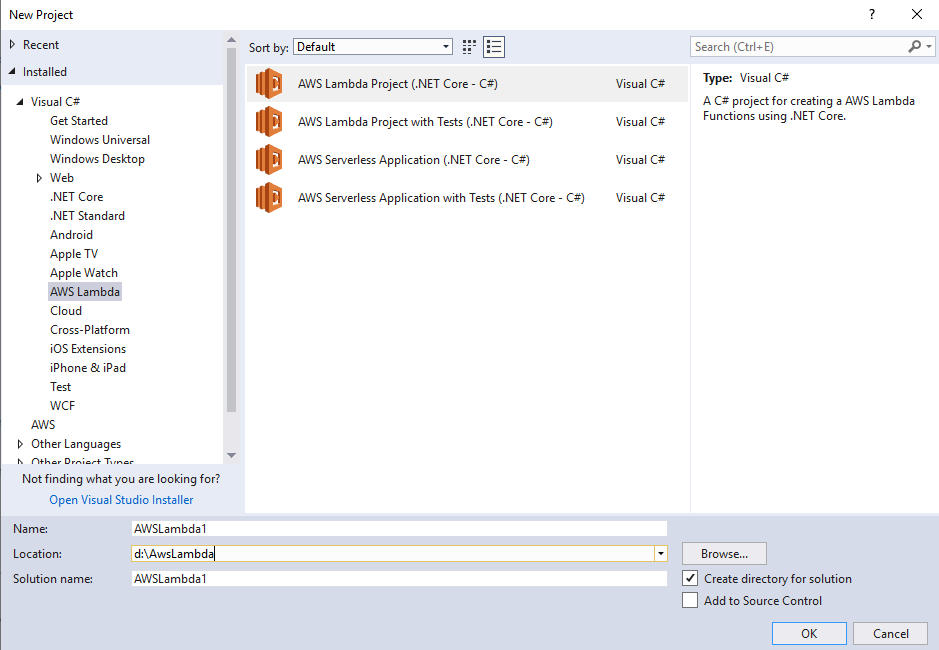
Task: Switch to small icons view
Action: click(x=470, y=47)
